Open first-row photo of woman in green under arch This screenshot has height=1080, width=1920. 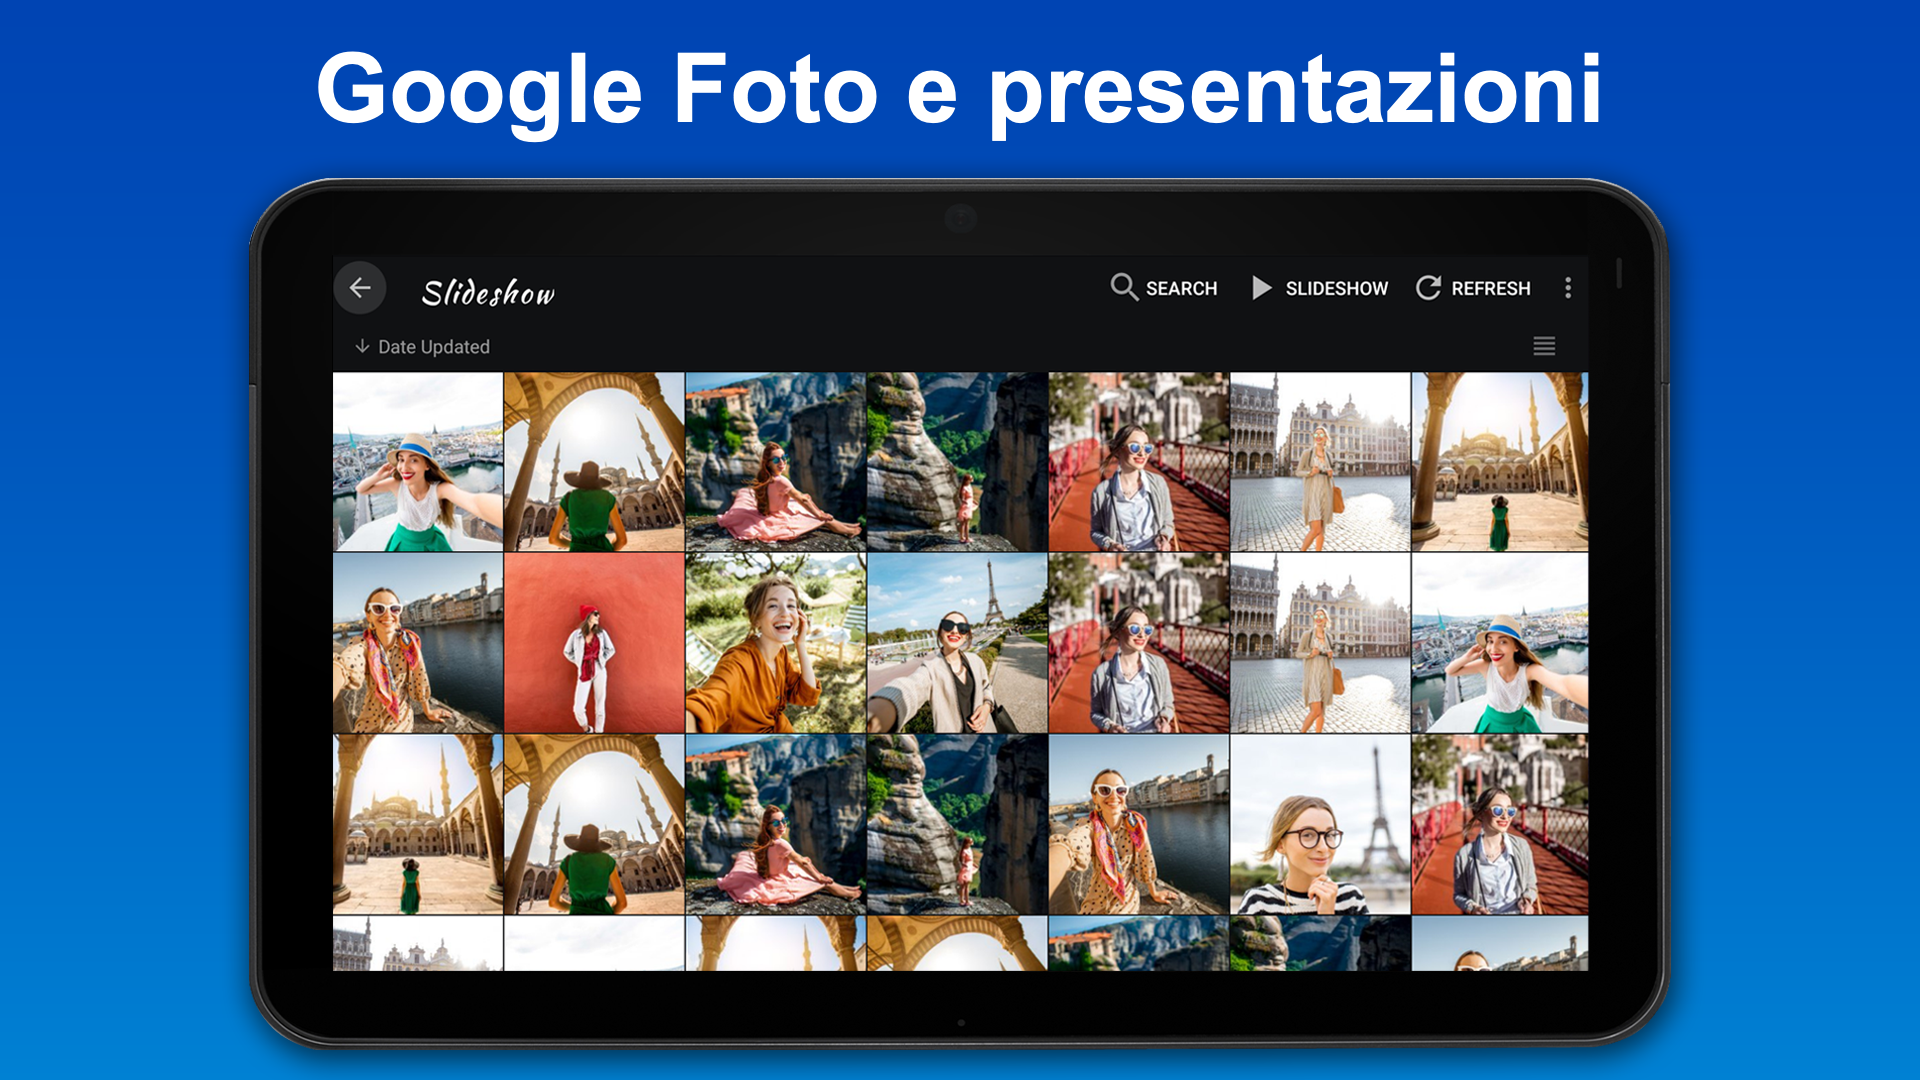coord(594,462)
